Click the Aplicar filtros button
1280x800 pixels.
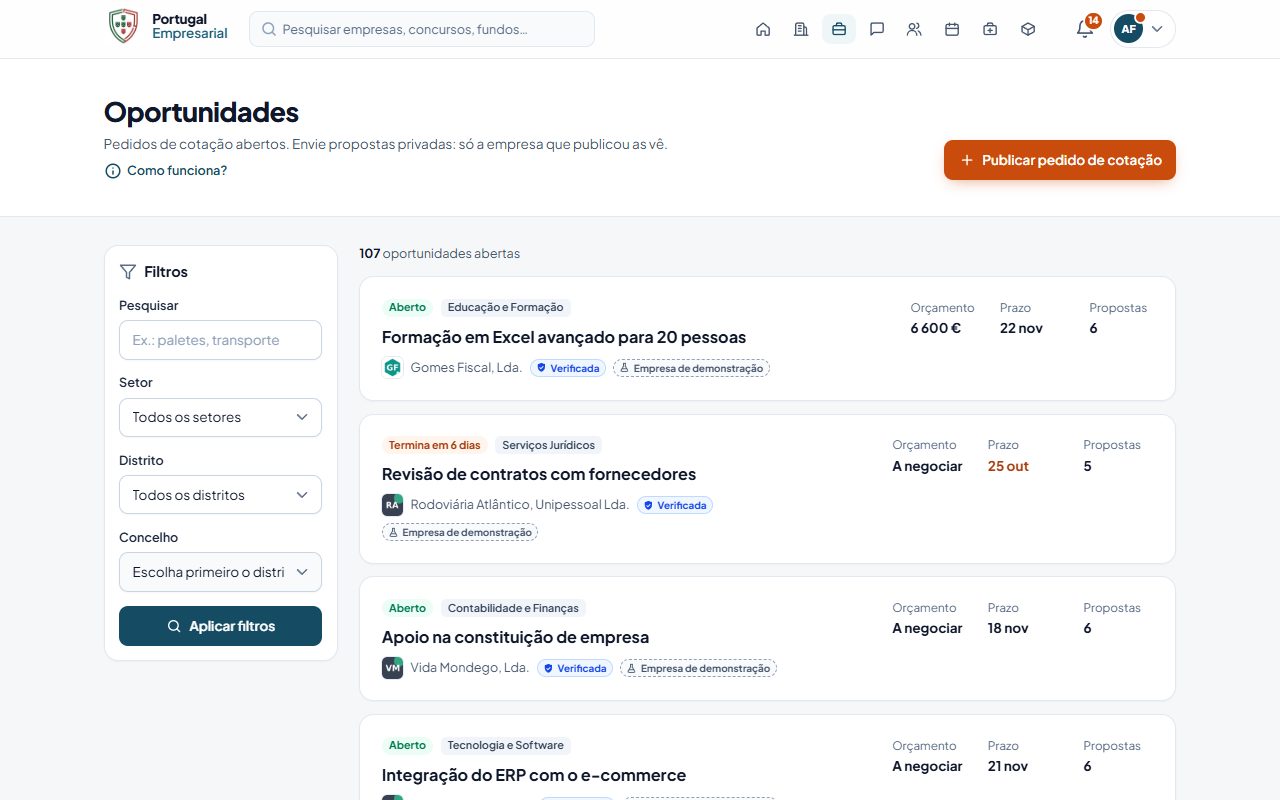220,626
